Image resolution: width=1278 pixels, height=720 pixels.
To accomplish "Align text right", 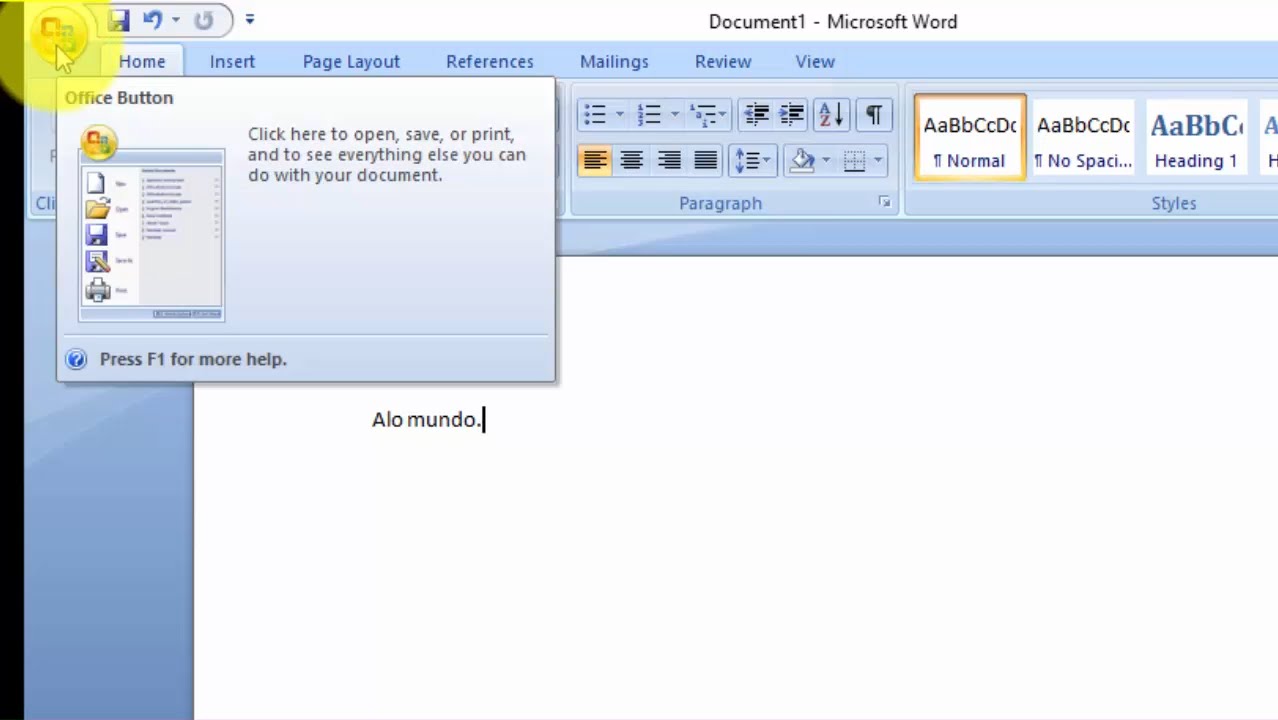I will tap(669, 160).
